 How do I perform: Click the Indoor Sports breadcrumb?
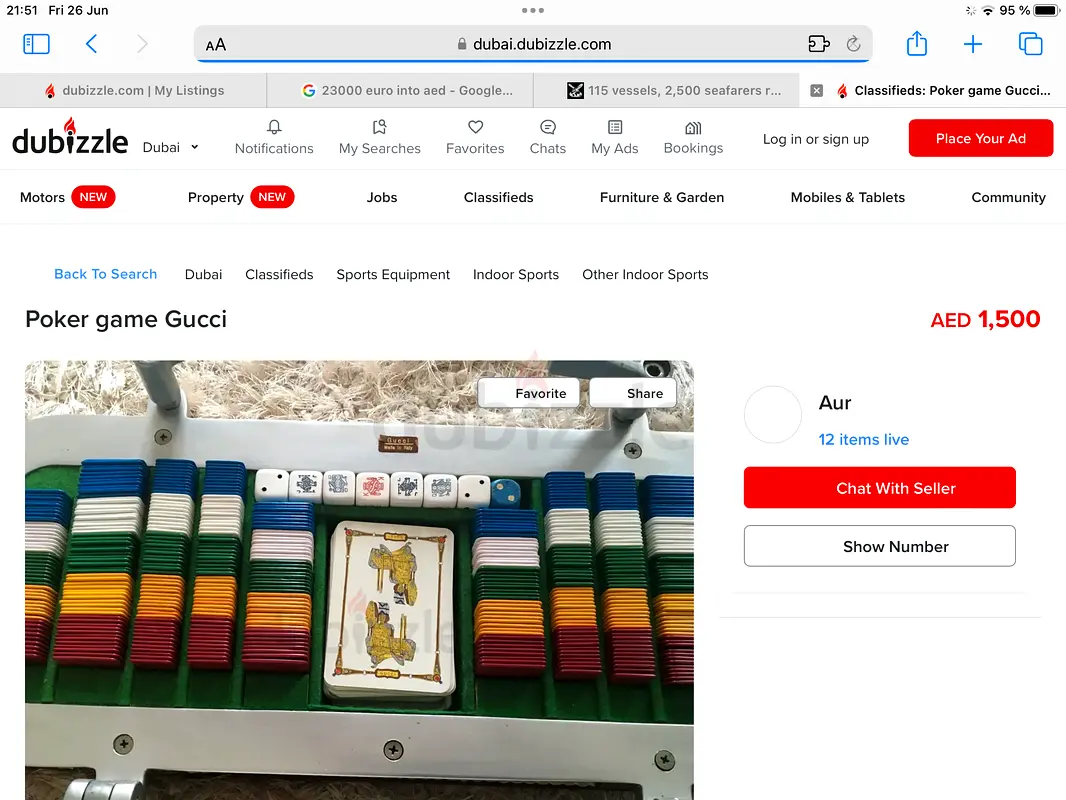click(516, 275)
